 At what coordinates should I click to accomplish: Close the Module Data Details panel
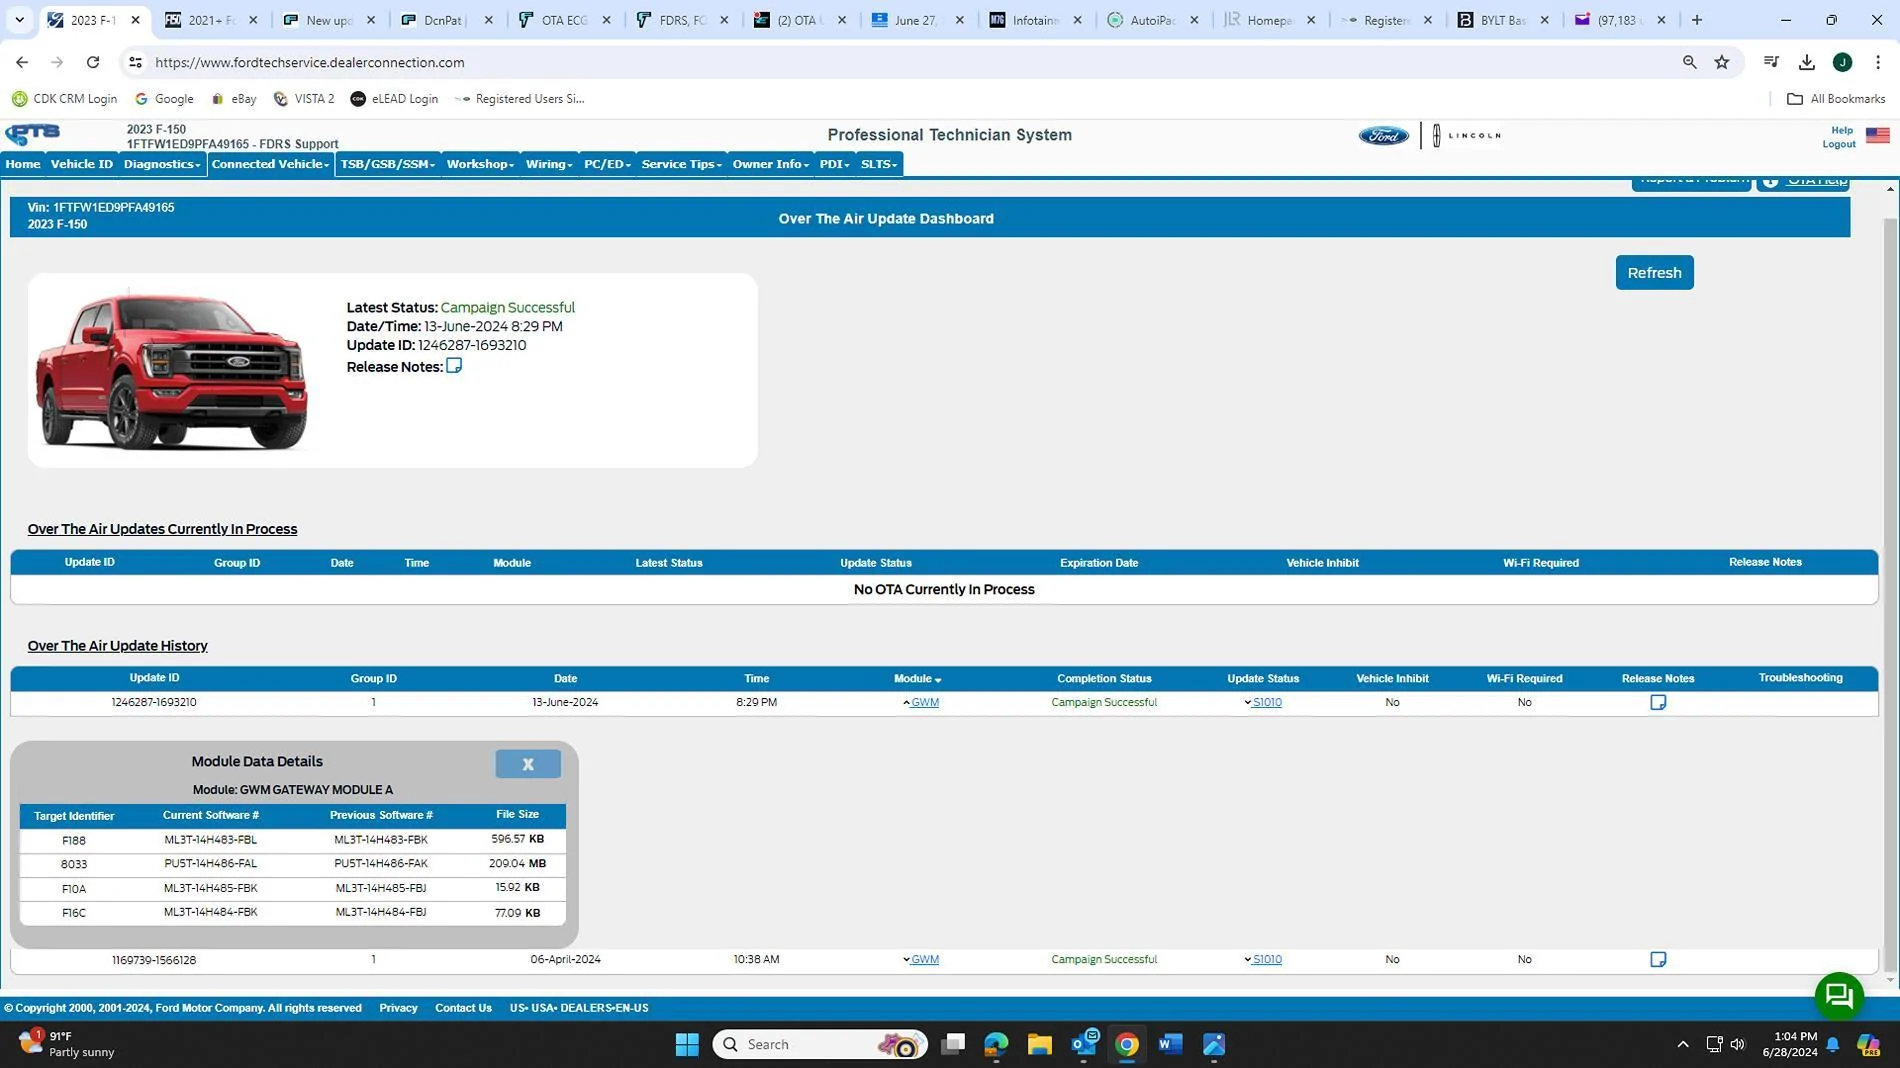[528, 764]
